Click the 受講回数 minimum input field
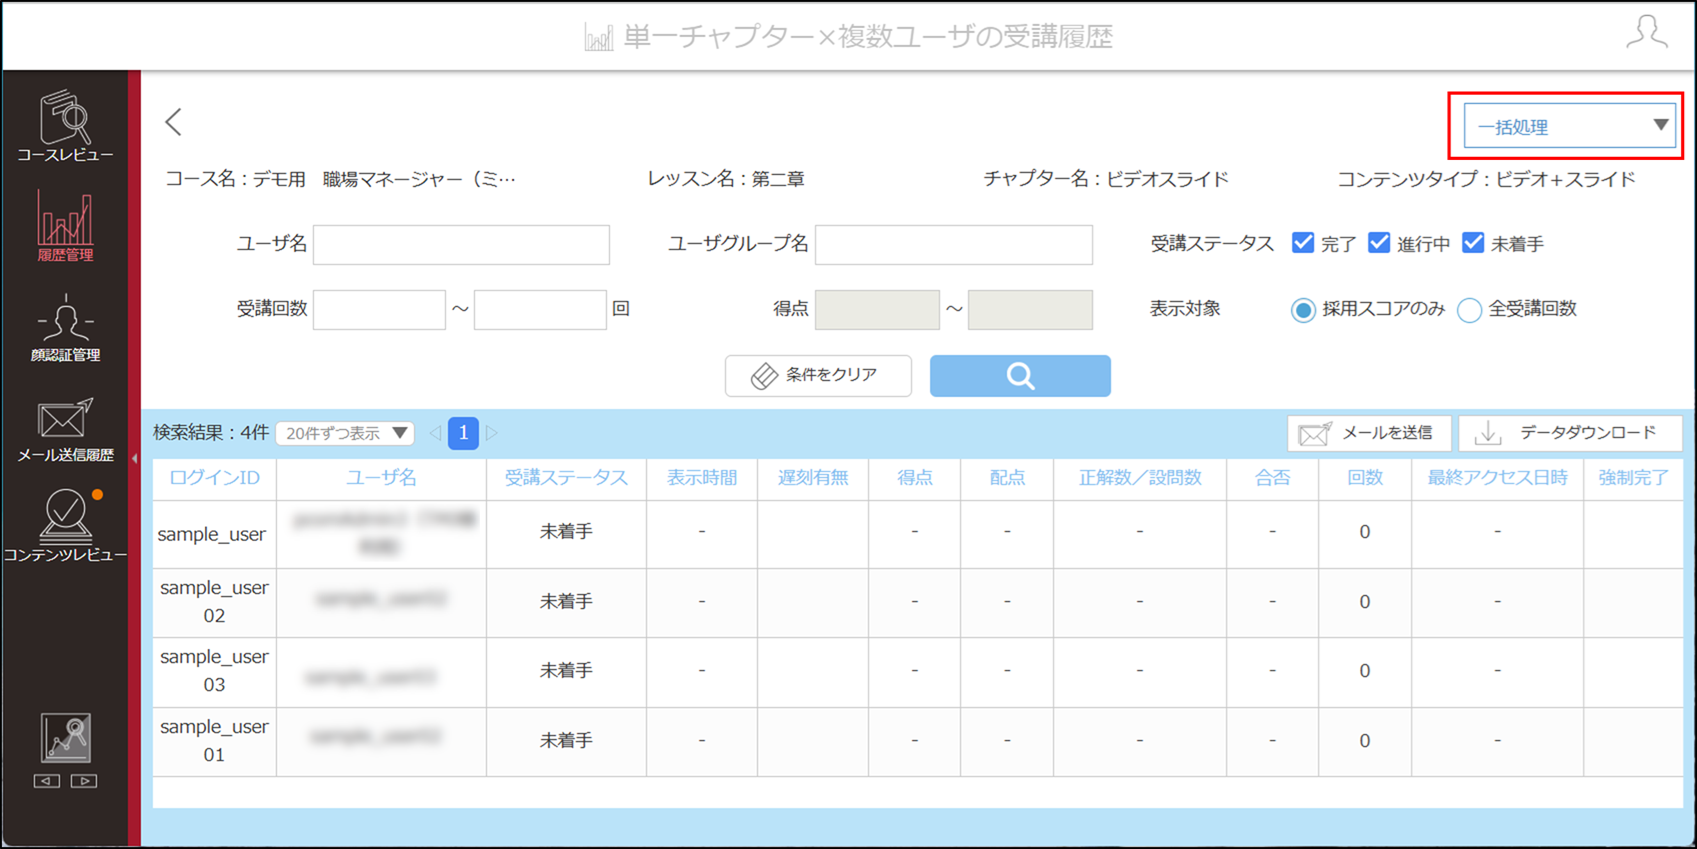Image resolution: width=1697 pixels, height=849 pixels. click(x=379, y=310)
